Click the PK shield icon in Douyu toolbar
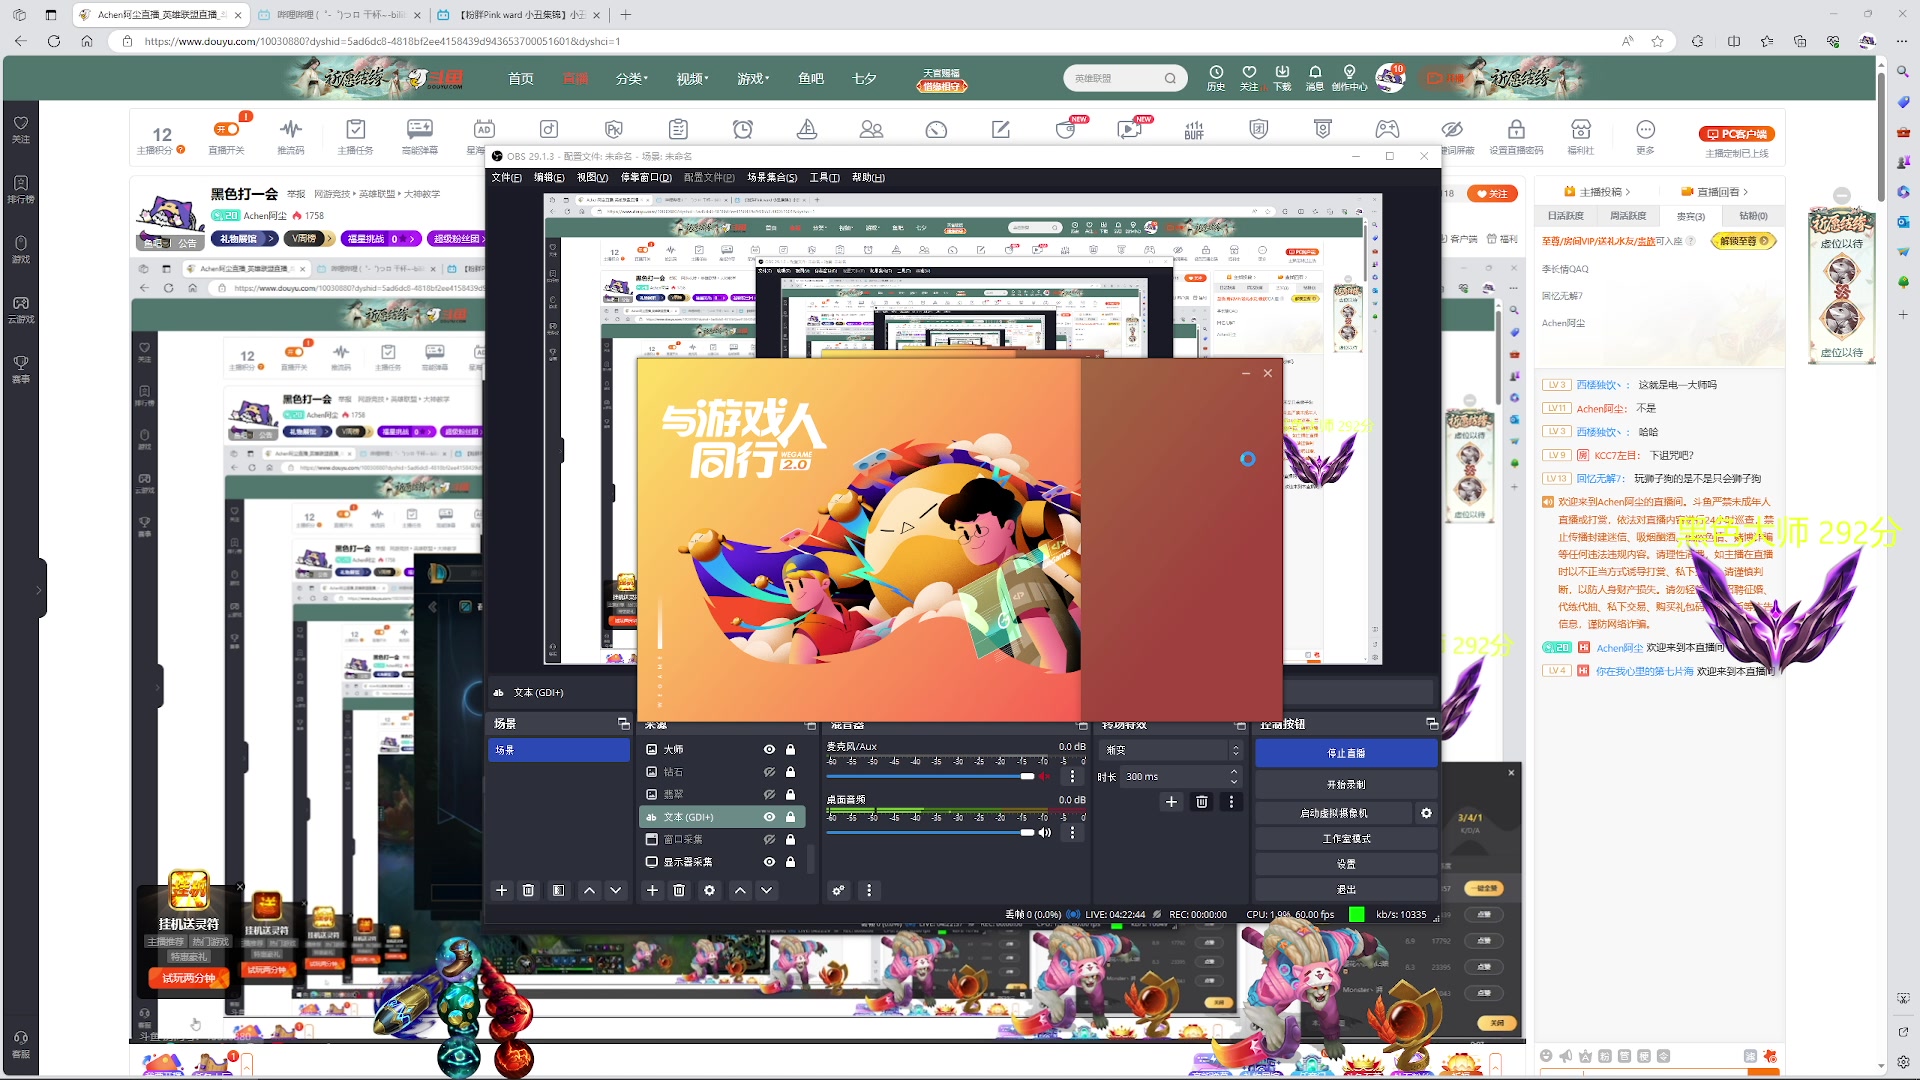The image size is (1920, 1080). (x=614, y=129)
